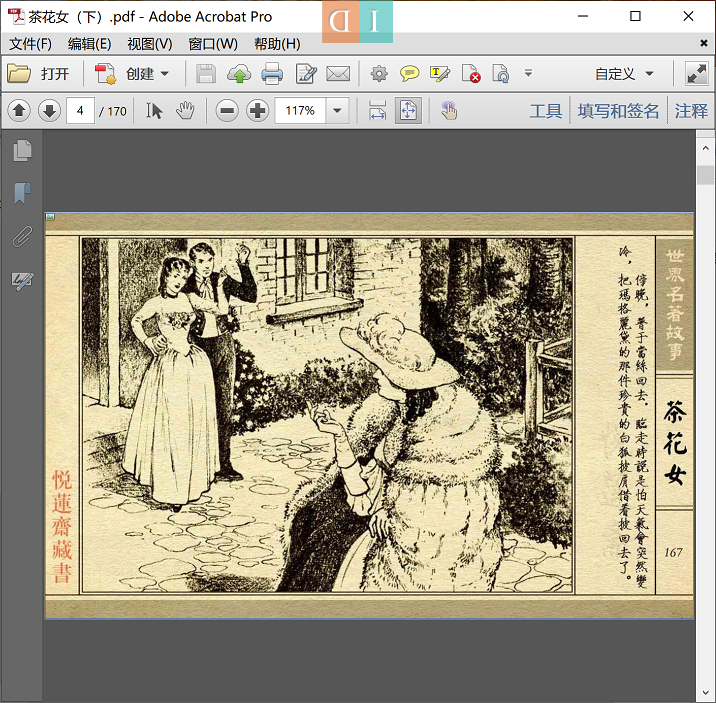Viewport: 716px width, 703px height.
Task: Open the 编辑(E) menu
Action: (x=90, y=44)
